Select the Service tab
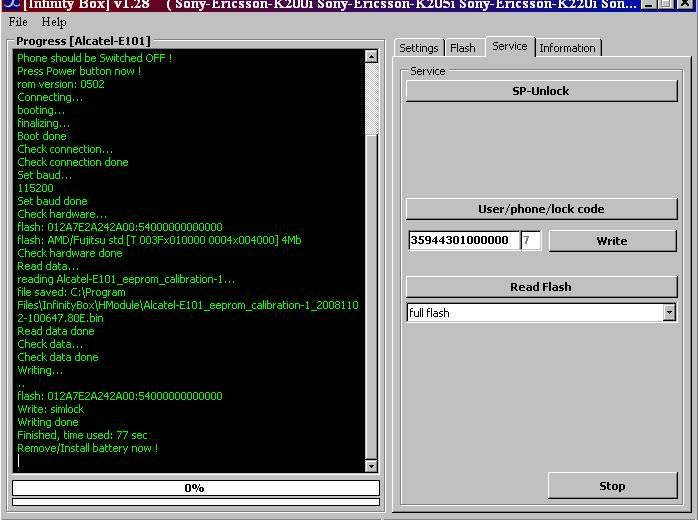The width and height of the screenshot is (698, 520). click(x=510, y=47)
